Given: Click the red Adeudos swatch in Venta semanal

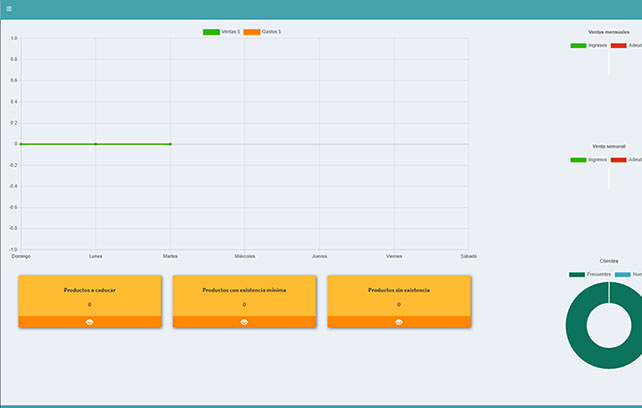Looking at the screenshot, I should (x=619, y=160).
